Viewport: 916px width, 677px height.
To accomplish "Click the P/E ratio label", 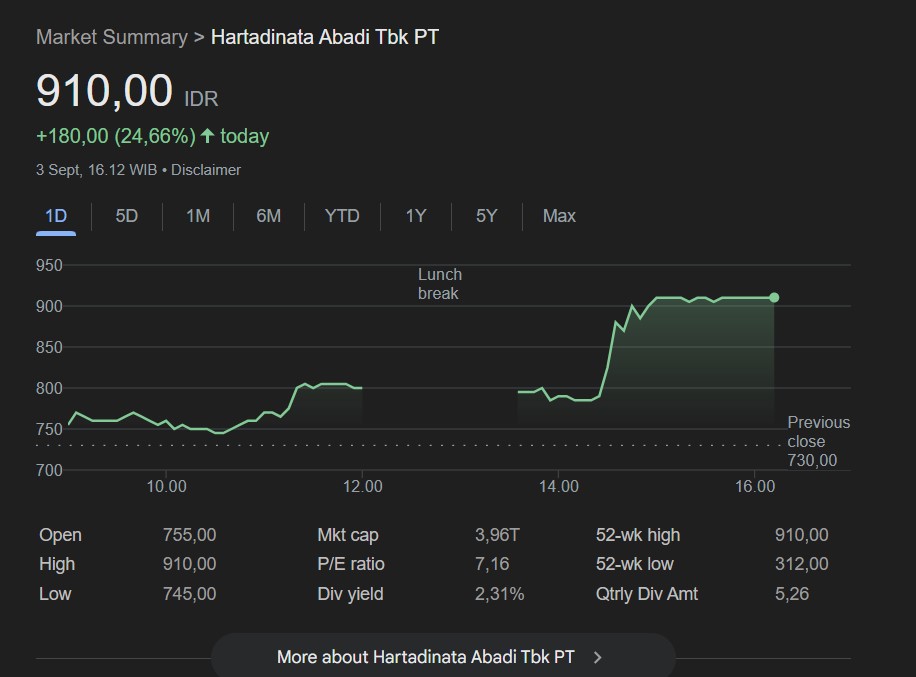I will click(x=351, y=564).
